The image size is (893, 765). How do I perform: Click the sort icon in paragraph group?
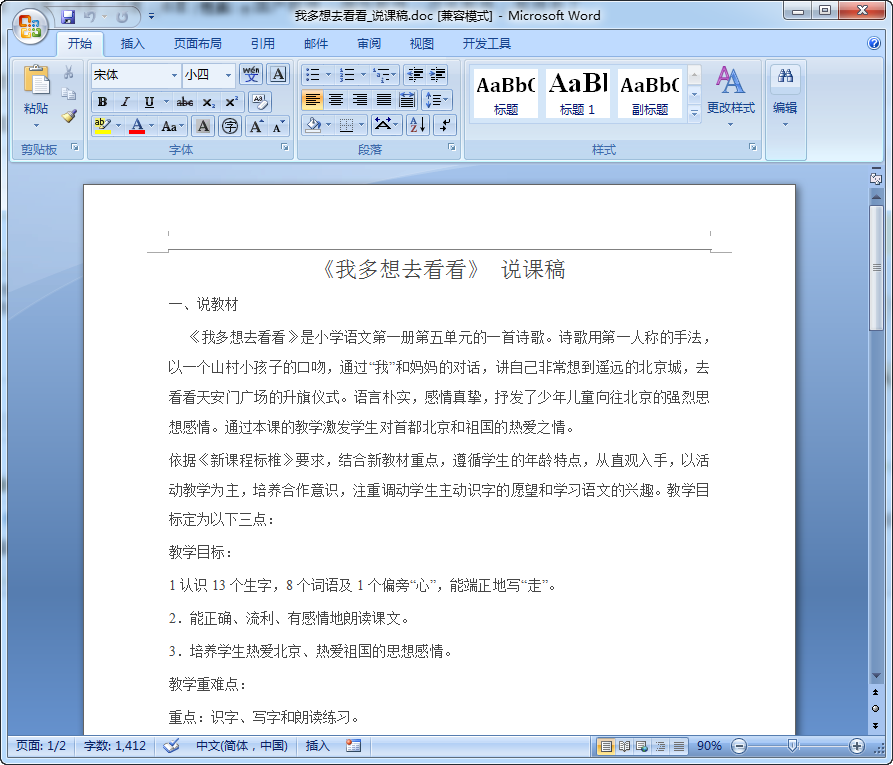click(x=416, y=124)
